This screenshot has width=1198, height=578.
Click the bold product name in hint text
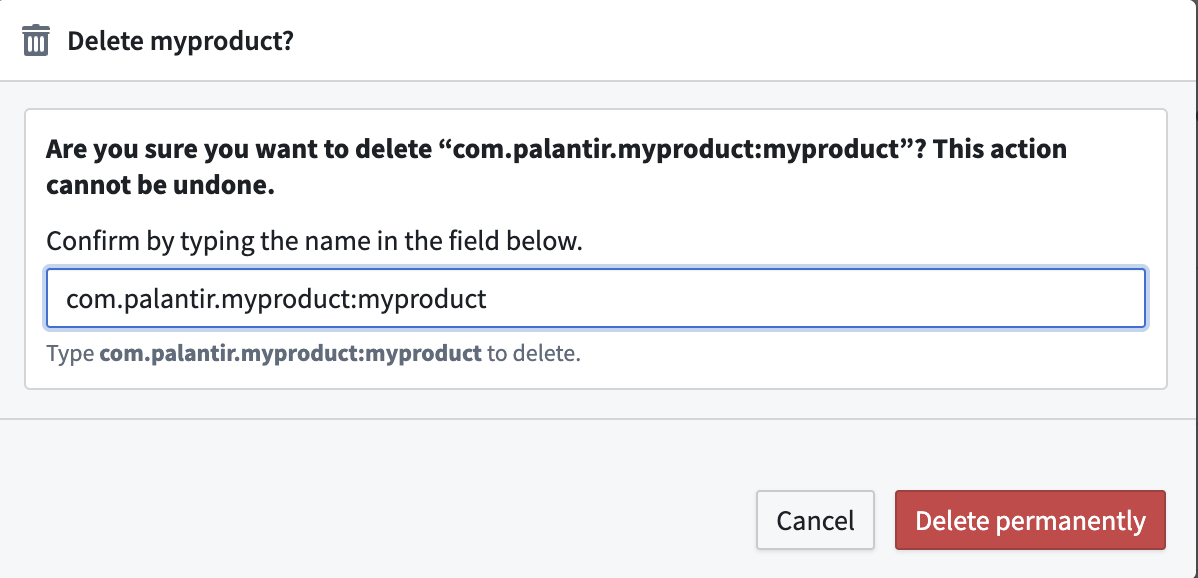(x=290, y=353)
